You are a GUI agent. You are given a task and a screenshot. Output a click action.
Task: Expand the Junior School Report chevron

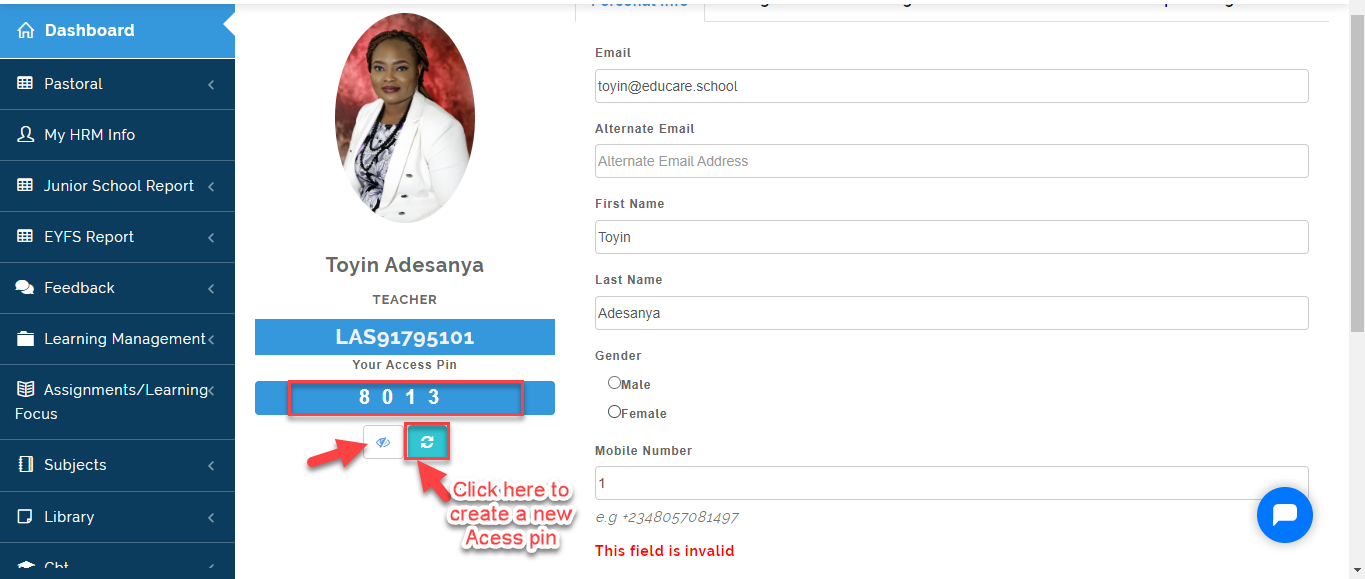coord(211,187)
